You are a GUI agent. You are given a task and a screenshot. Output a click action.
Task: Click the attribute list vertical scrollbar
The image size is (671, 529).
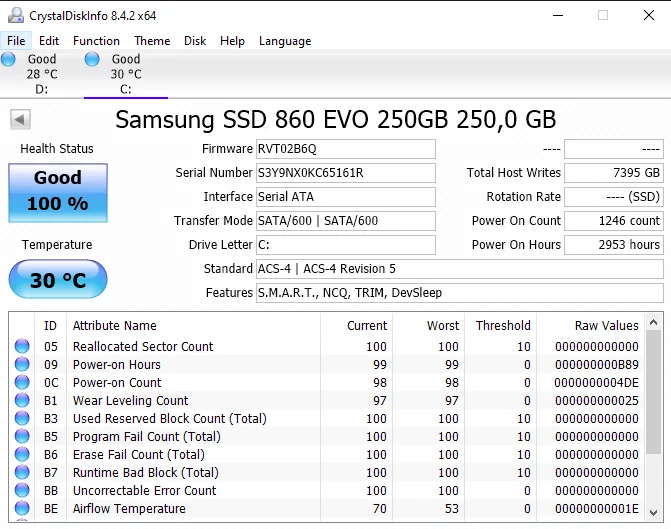tap(653, 400)
